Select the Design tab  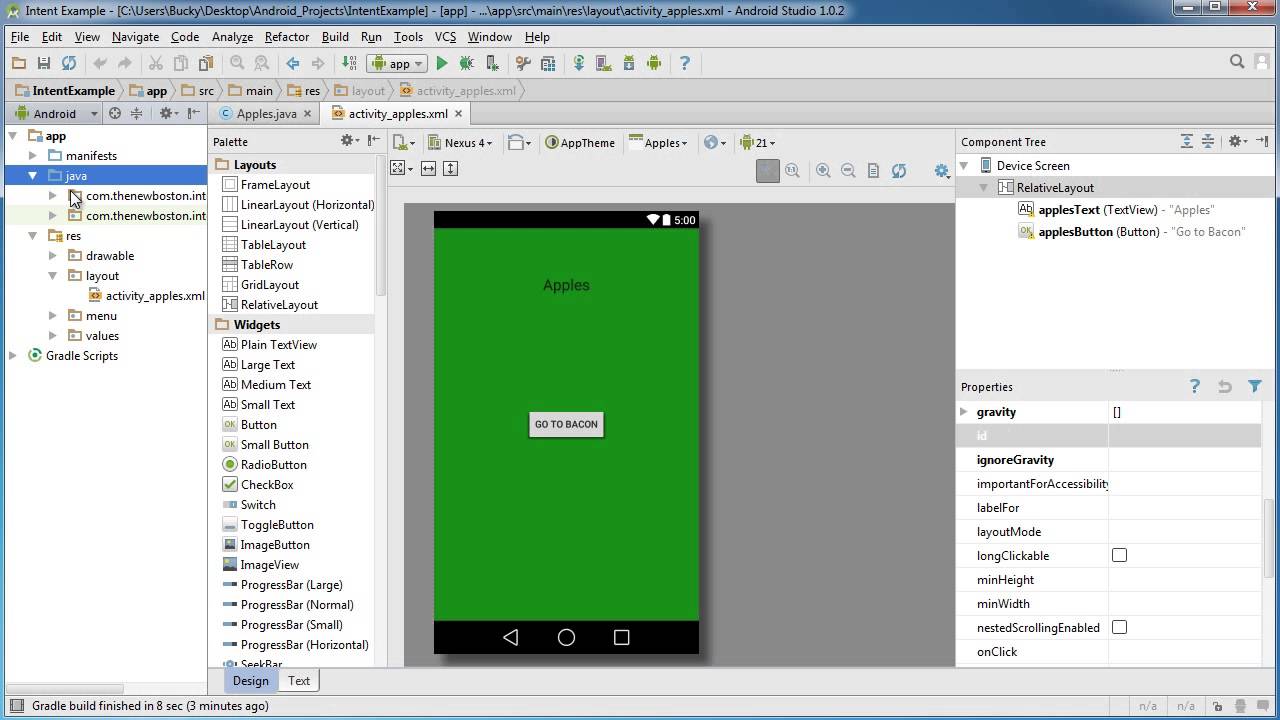point(250,681)
